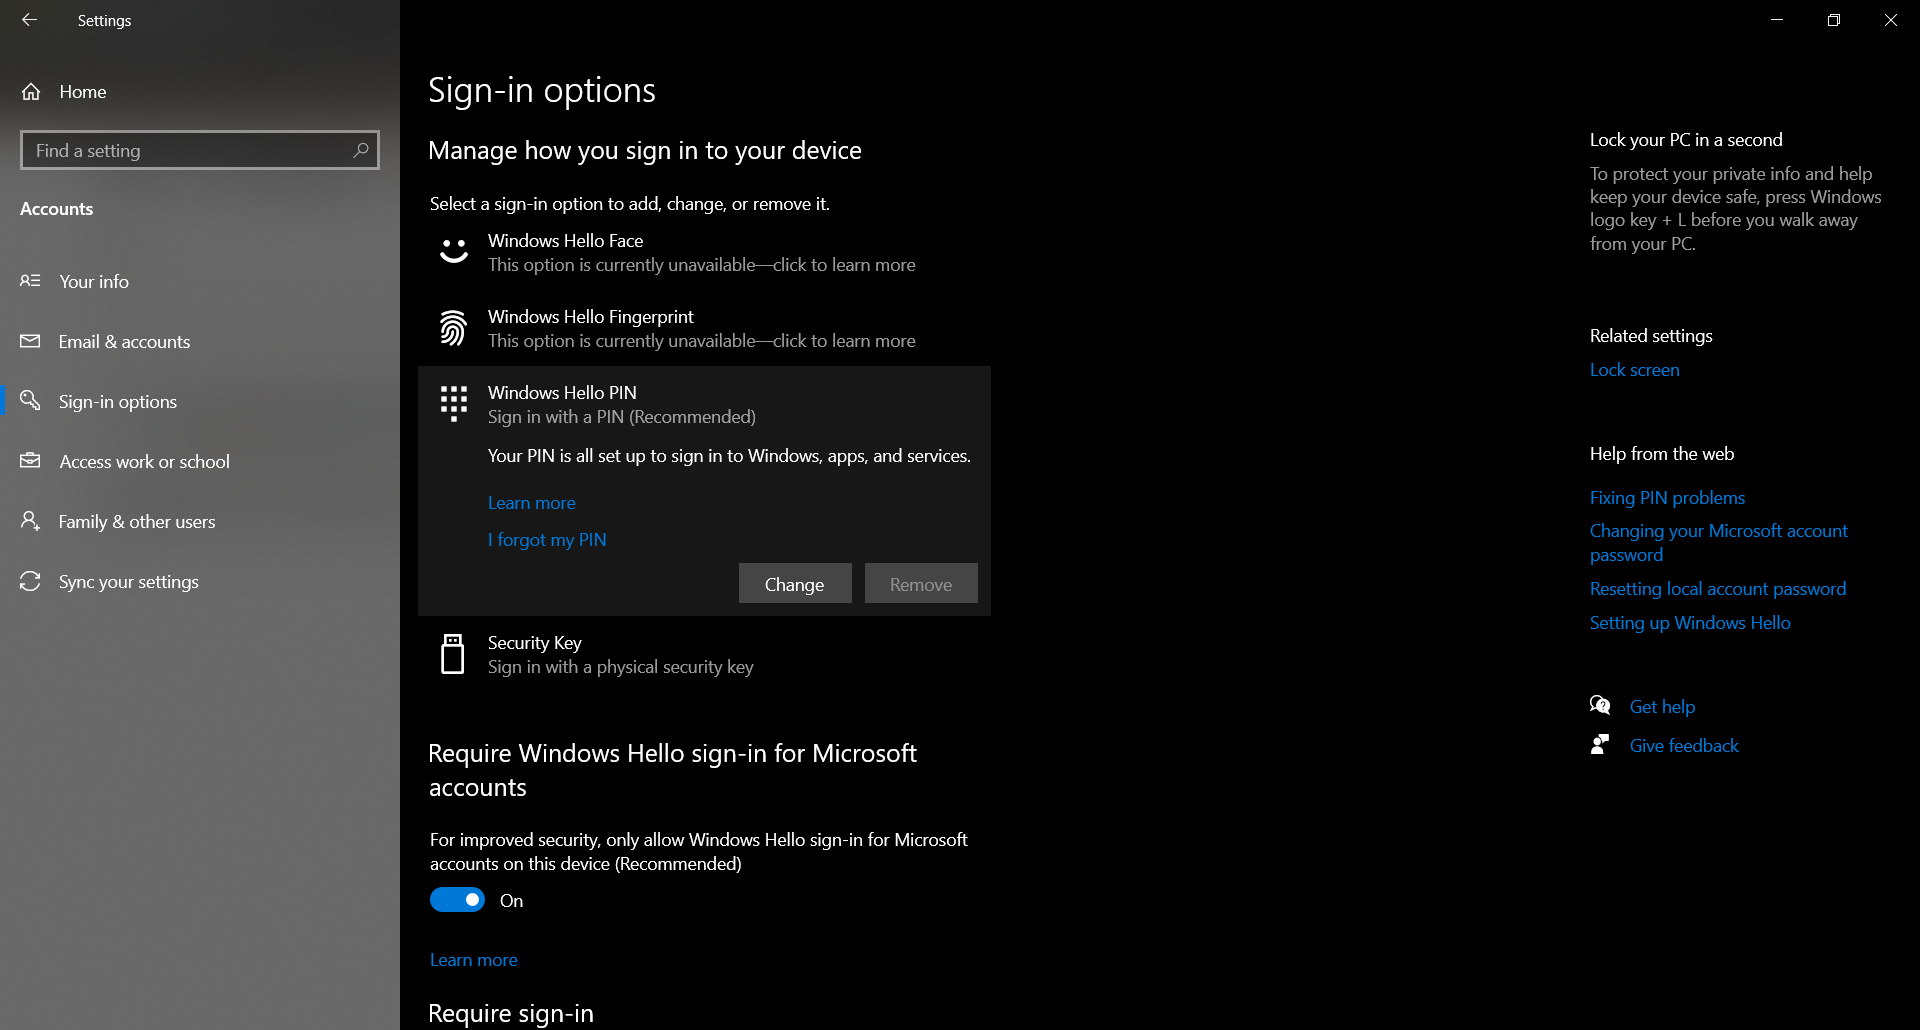The width and height of the screenshot is (1920, 1030).
Task: Click the Remove PIN button
Action: [x=921, y=584]
